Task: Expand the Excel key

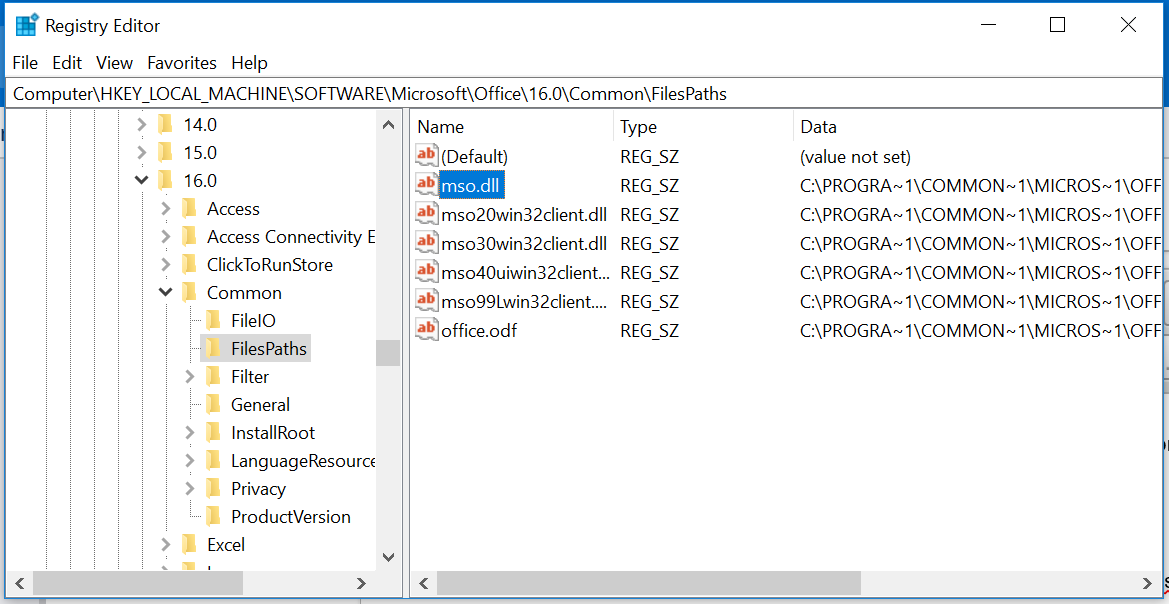Action: pyautogui.click(x=168, y=544)
